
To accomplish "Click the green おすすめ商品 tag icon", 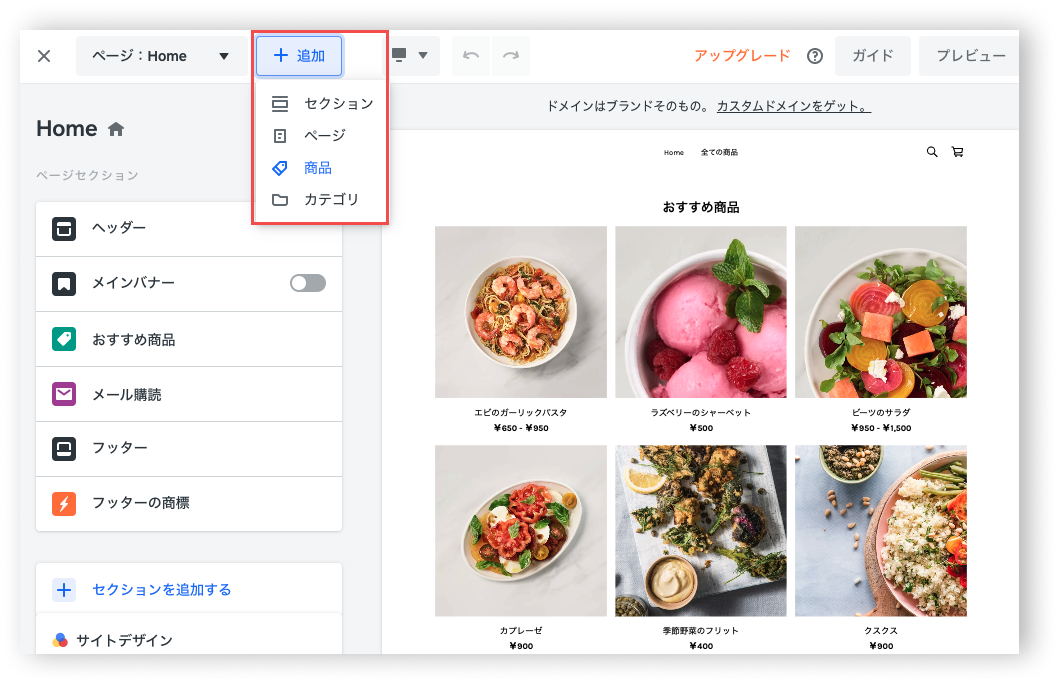I will pyautogui.click(x=64, y=339).
